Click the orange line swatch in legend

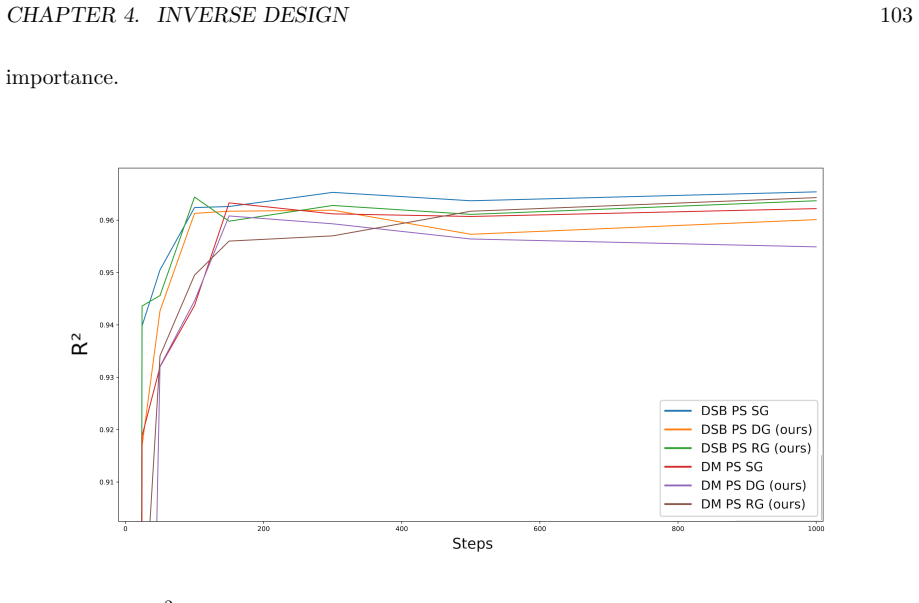pyautogui.click(x=678, y=430)
